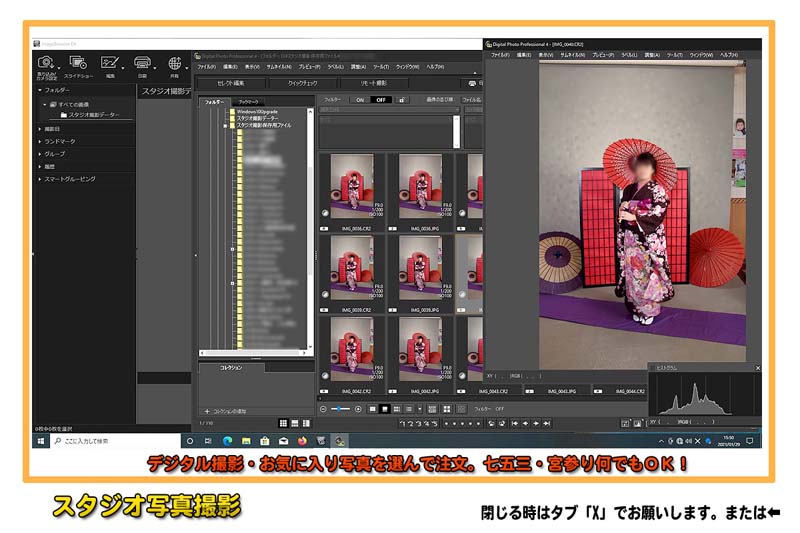Open the Windows Start menu
Viewport: 800px width, 533px height.
point(41,441)
